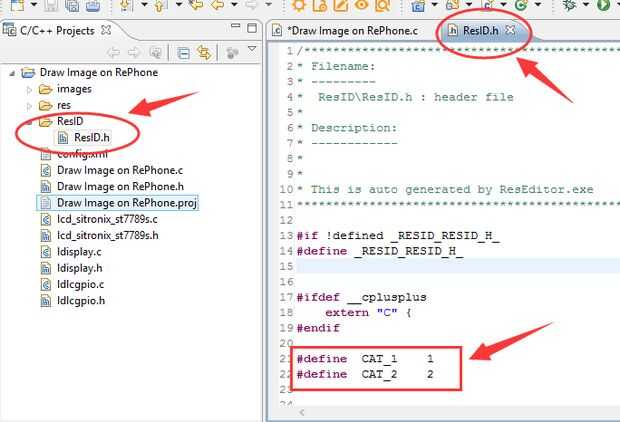The height and width of the screenshot is (422, 620).
Task: Click the Save floppy-disk toolbar icon
Action: click(51, 5)
